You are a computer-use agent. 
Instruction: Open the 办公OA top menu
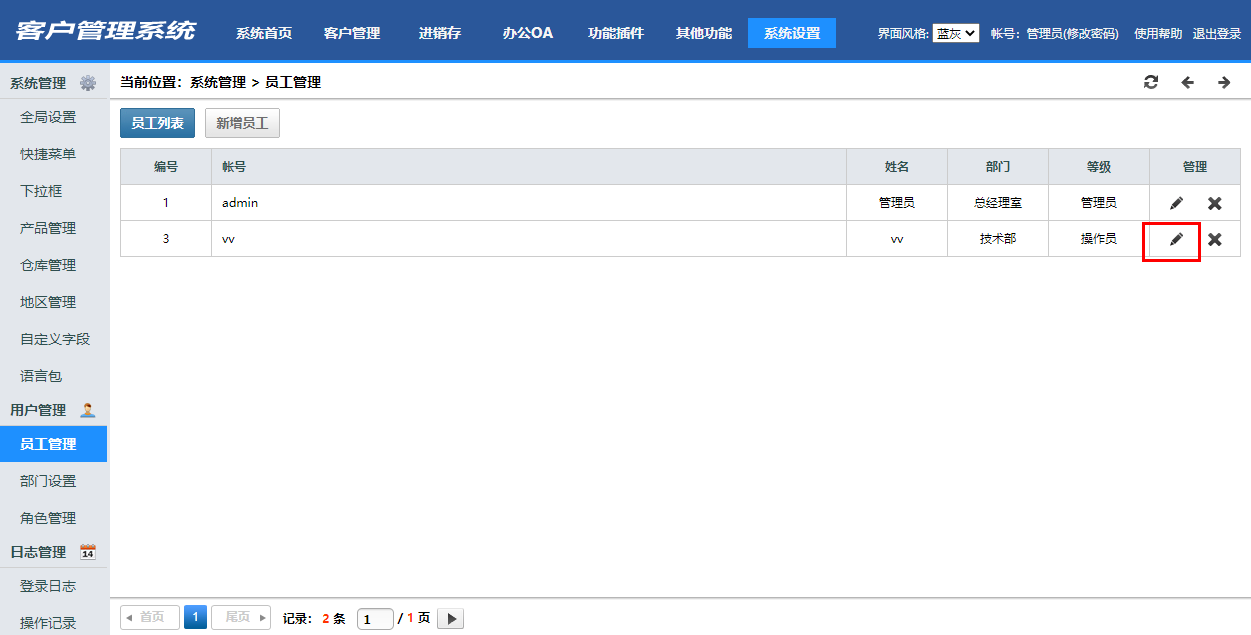[x=528, y=33]
